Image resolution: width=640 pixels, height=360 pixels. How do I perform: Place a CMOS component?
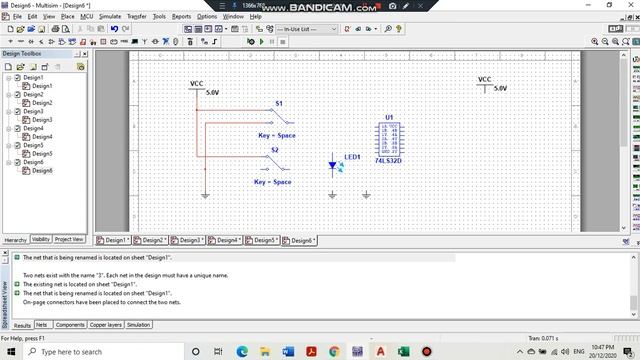coord(72,42)
